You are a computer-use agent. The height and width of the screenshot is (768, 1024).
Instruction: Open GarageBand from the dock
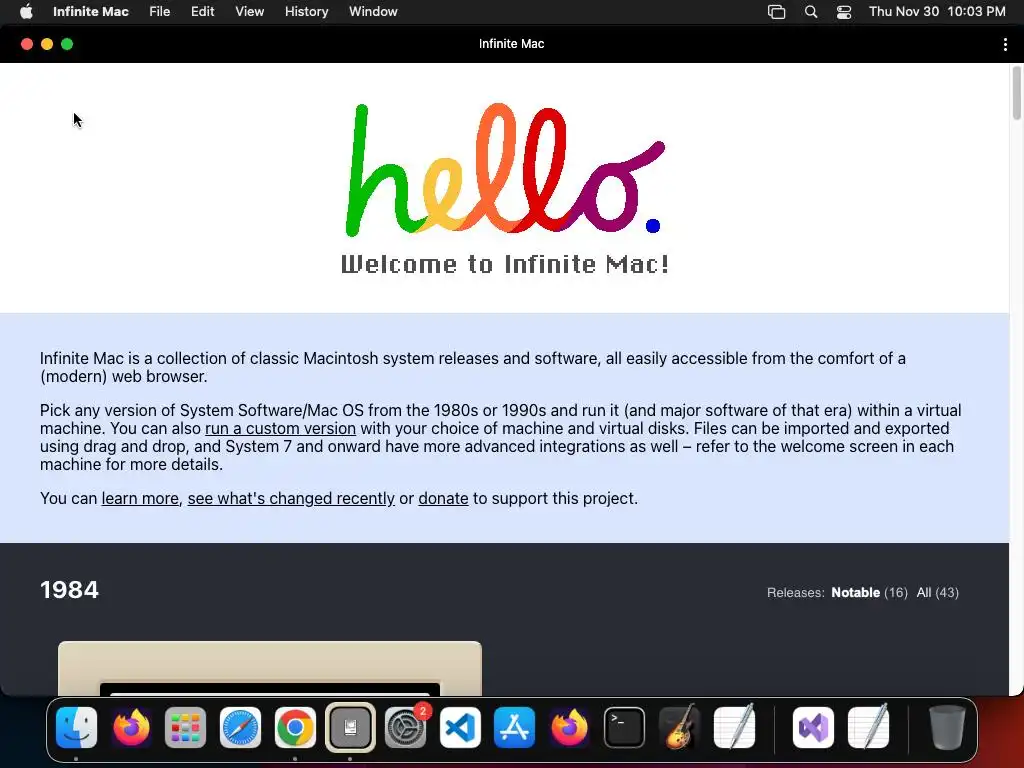click(679, 727)
